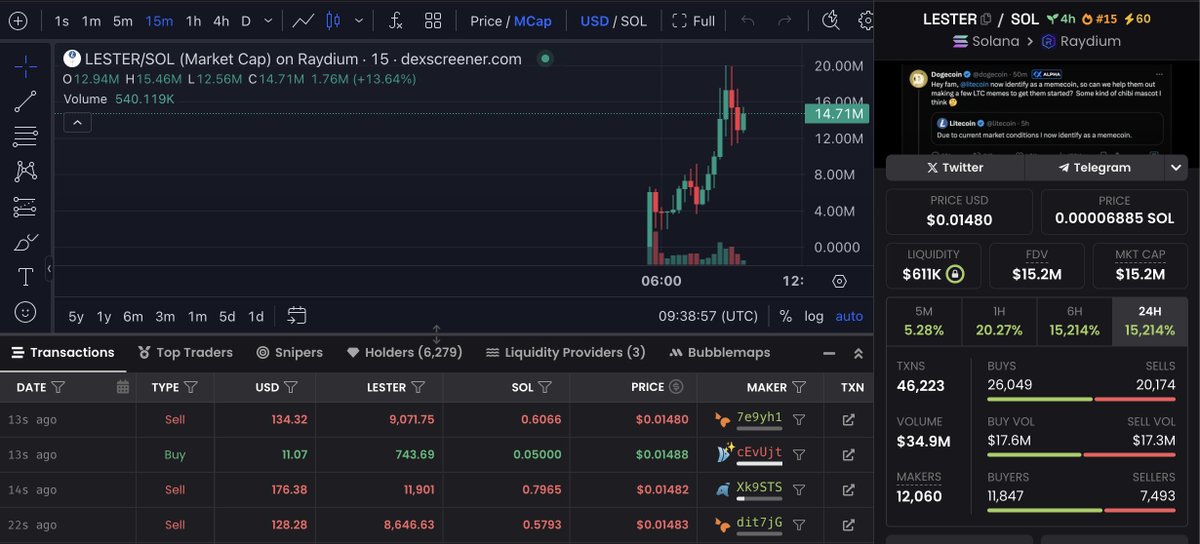This screenshot has height=544, width=1200.
Task: Select the crosshair cursor tool
Action: click(26, 66)
